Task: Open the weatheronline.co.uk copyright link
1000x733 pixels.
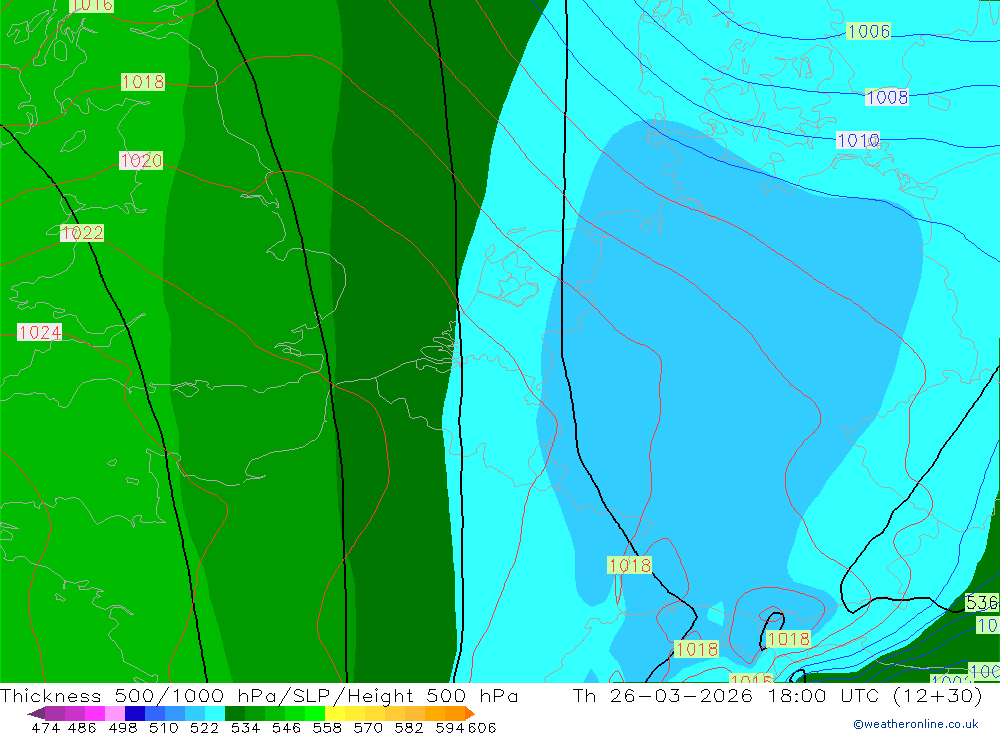Action: [x=916, y=724]
